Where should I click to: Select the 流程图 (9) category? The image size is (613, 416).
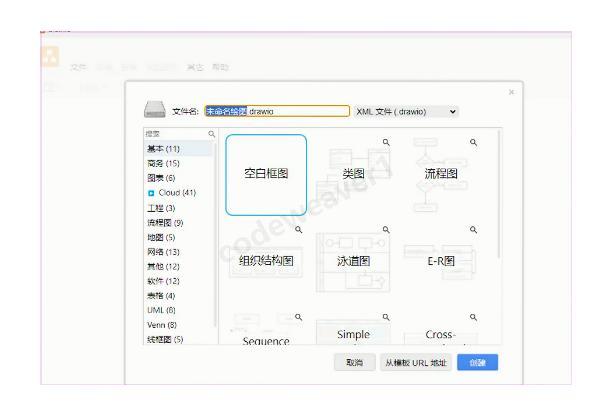pos(179,223)
